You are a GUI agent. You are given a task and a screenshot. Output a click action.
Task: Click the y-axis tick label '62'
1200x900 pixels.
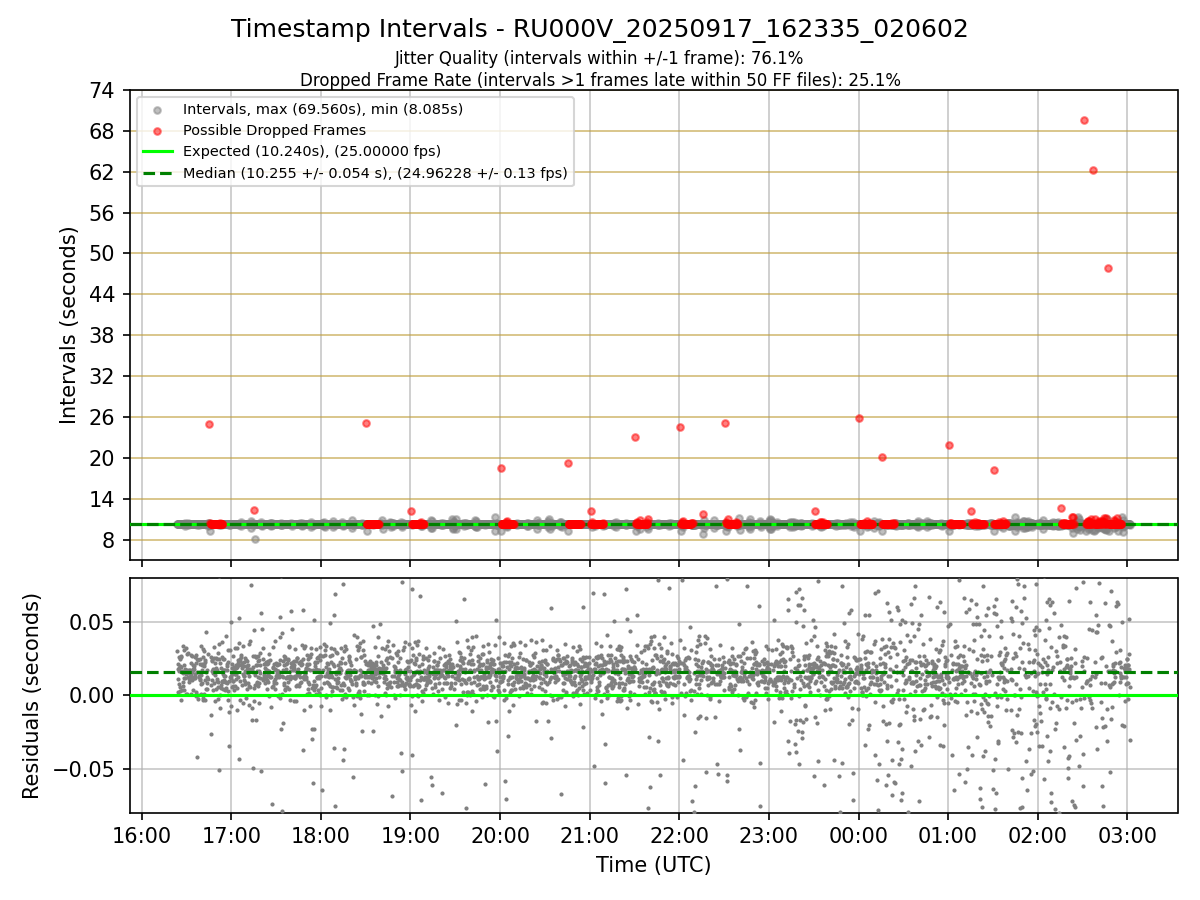[104, 173]
